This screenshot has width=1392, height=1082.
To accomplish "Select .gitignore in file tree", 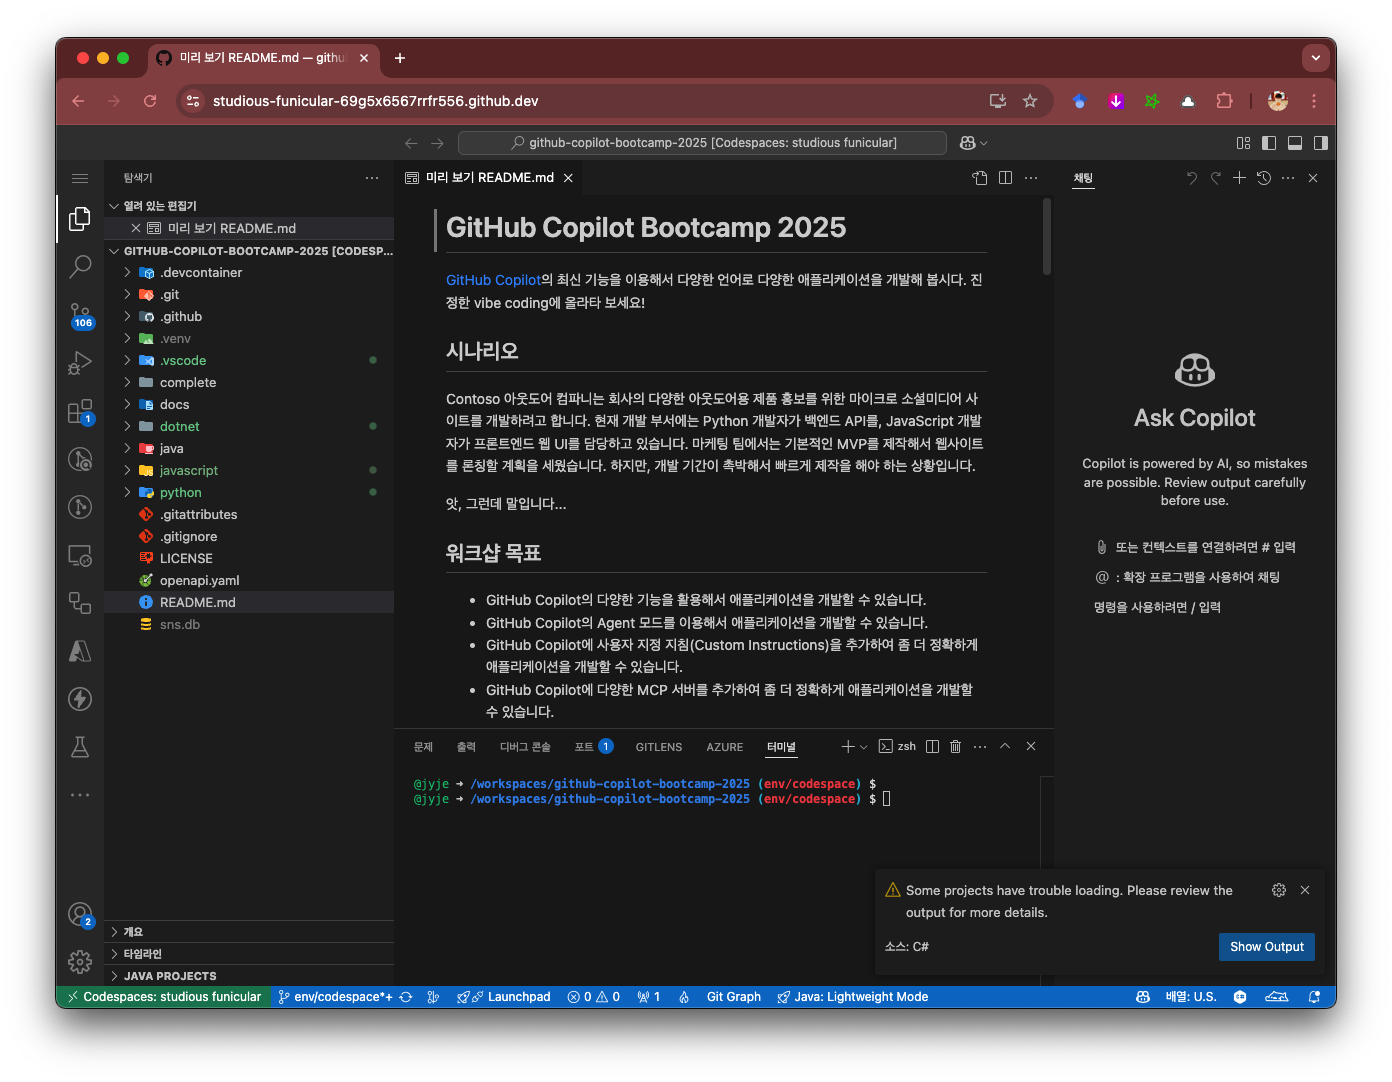I will [x=249, y=537].
